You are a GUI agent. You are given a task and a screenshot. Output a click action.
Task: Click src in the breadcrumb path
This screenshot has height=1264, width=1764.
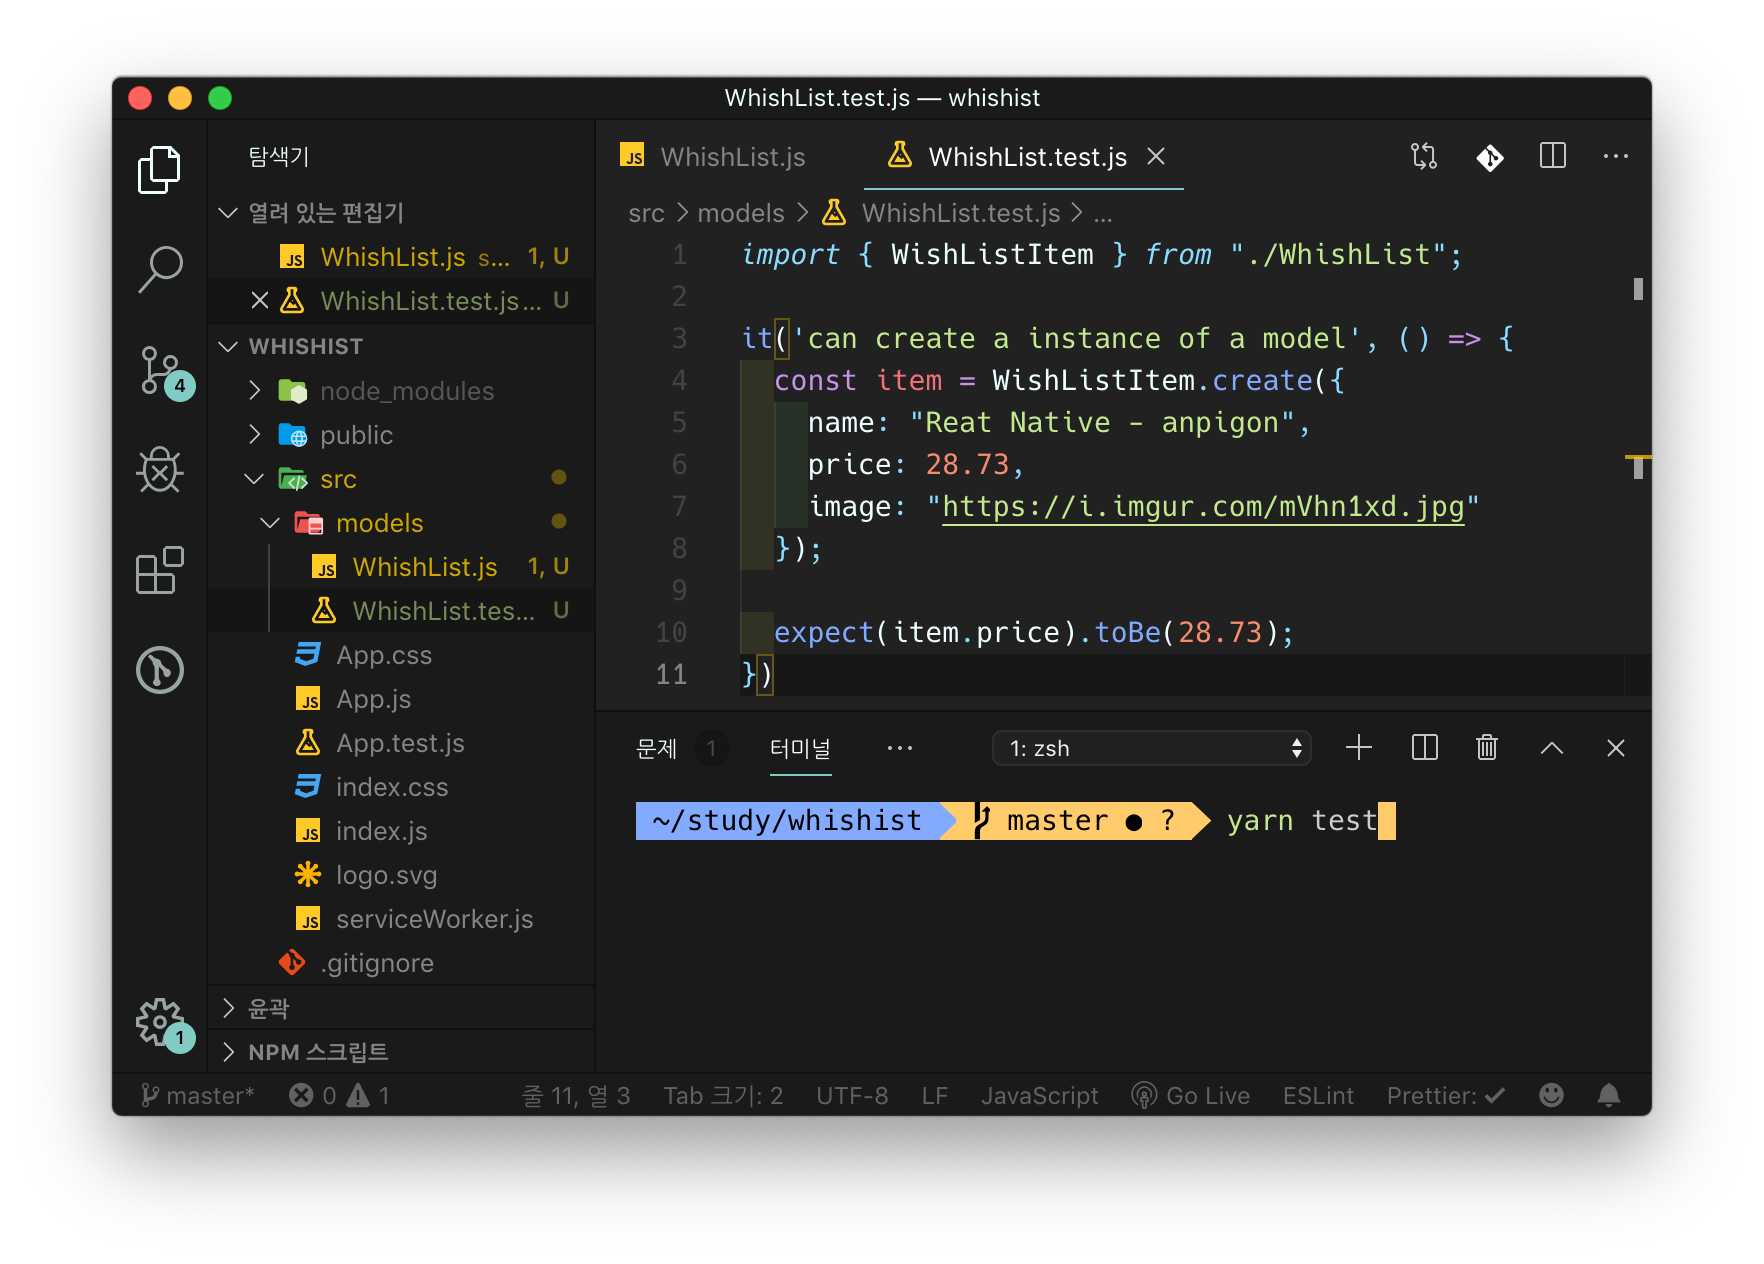point(646,213)
